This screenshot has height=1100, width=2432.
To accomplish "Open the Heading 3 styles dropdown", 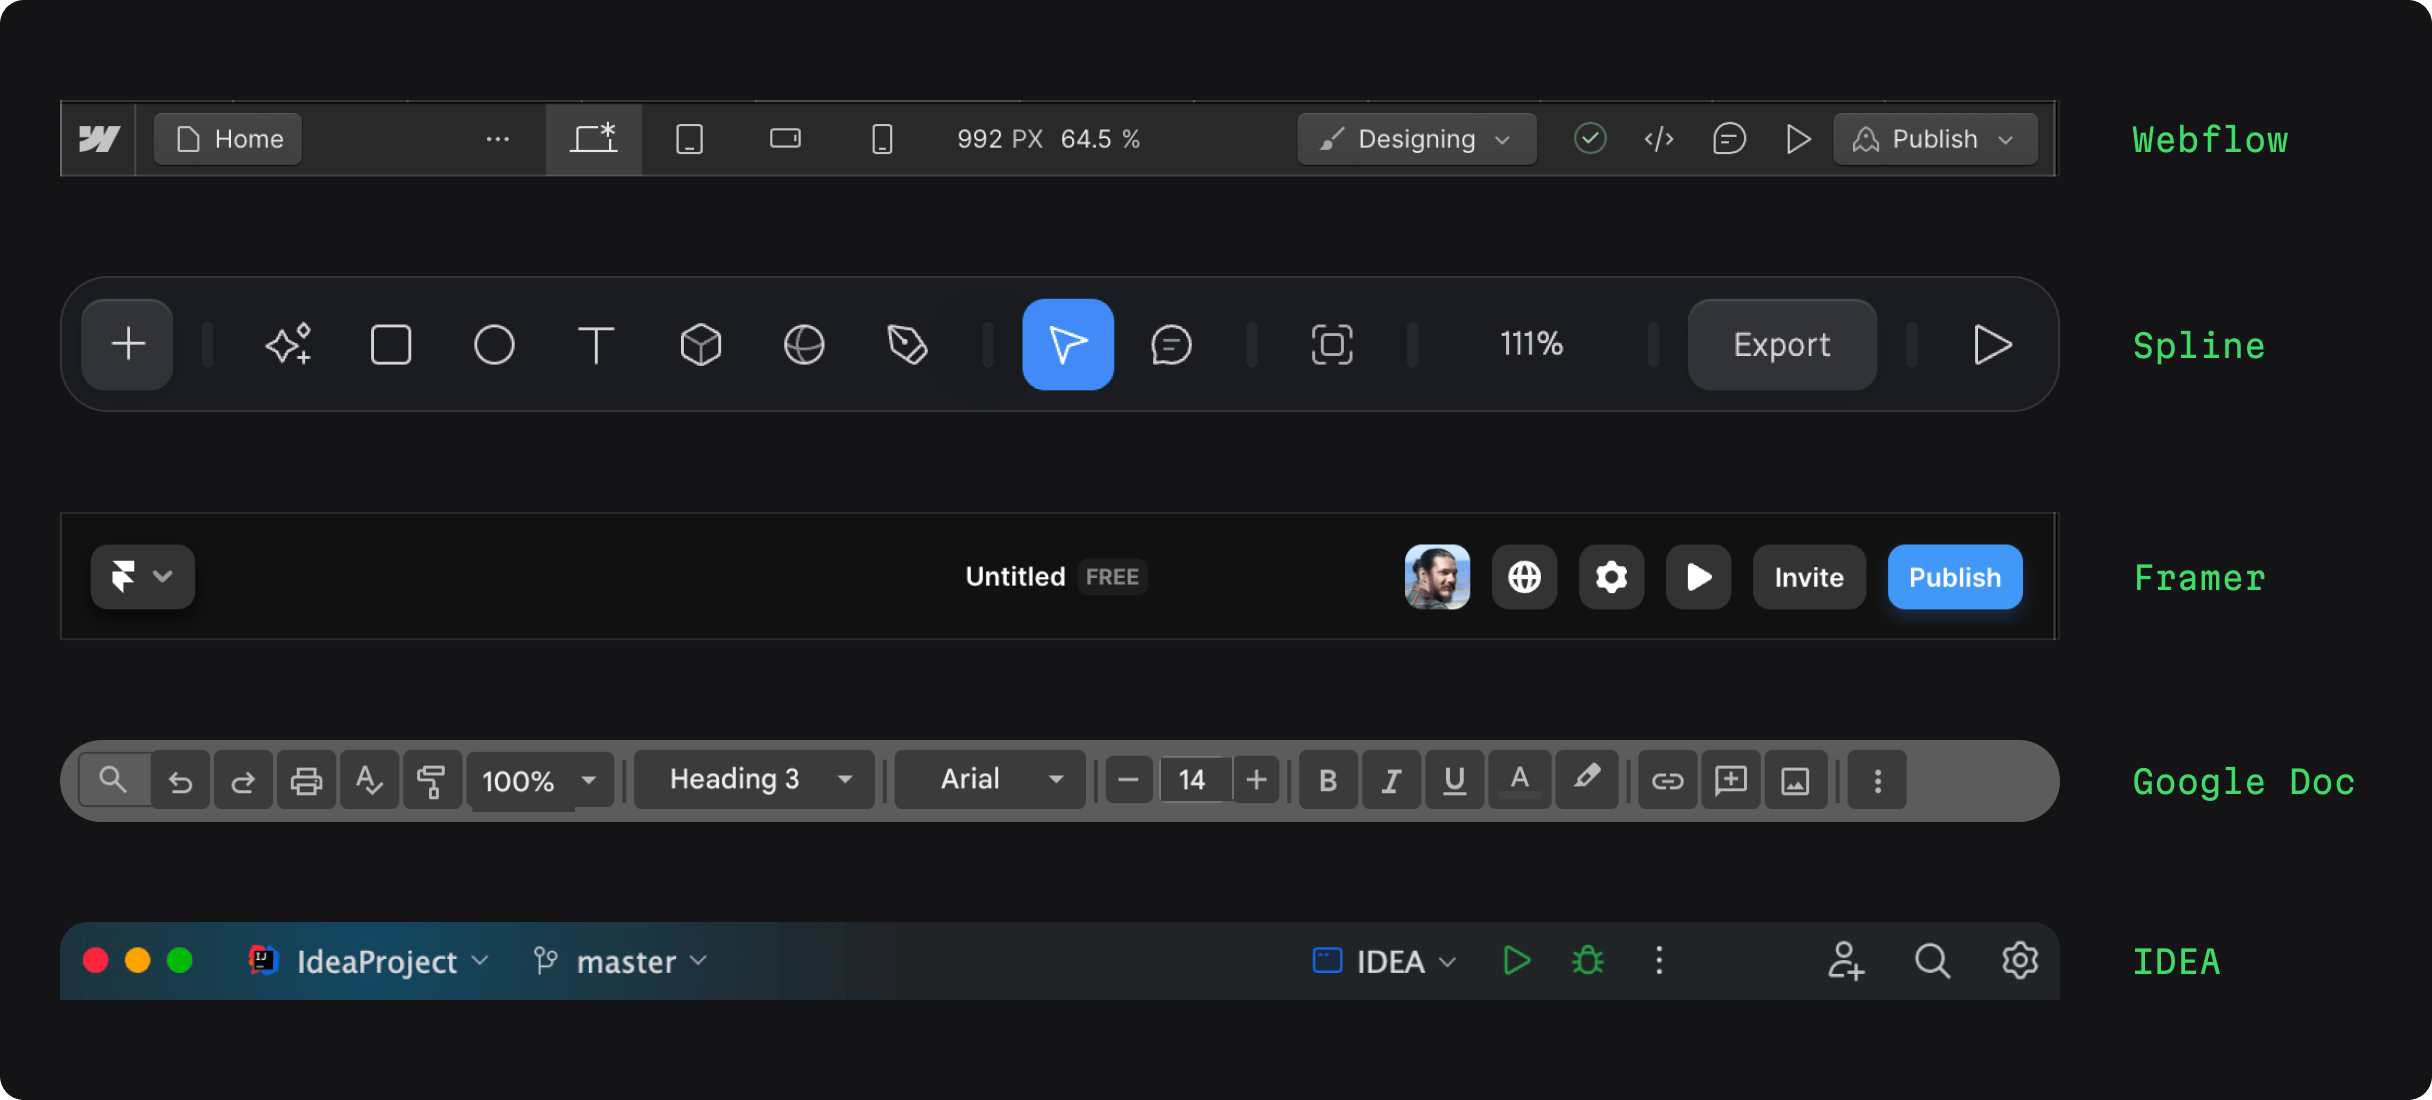I will [754, 779].
